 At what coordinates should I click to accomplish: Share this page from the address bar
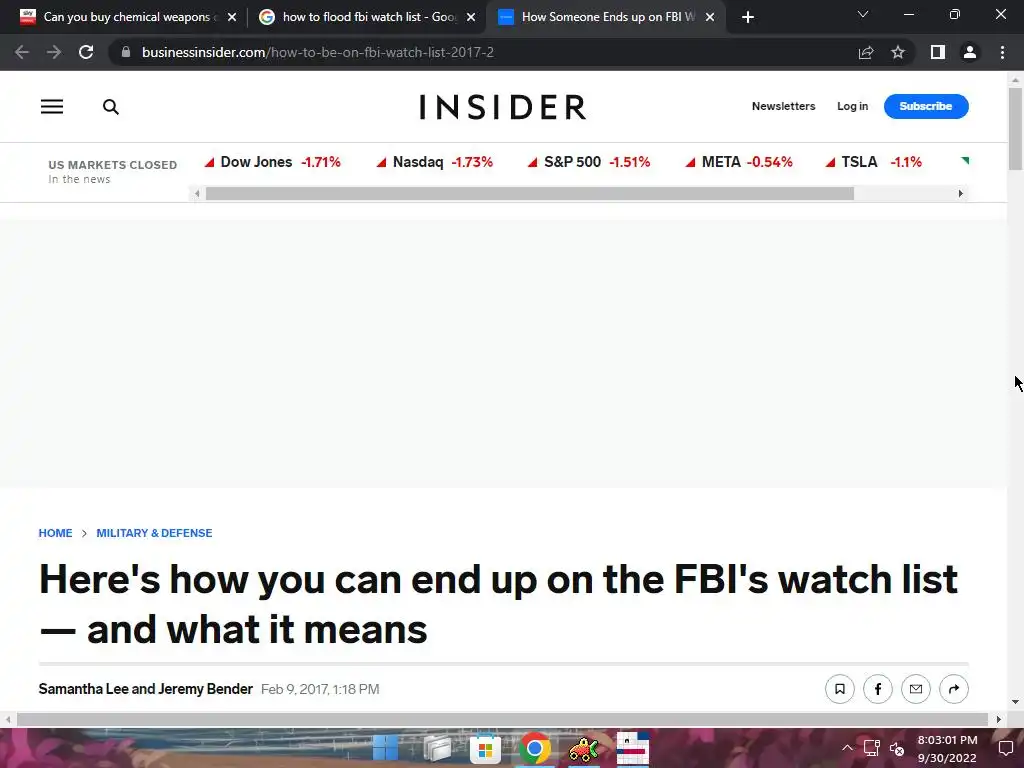click(866, 52)
